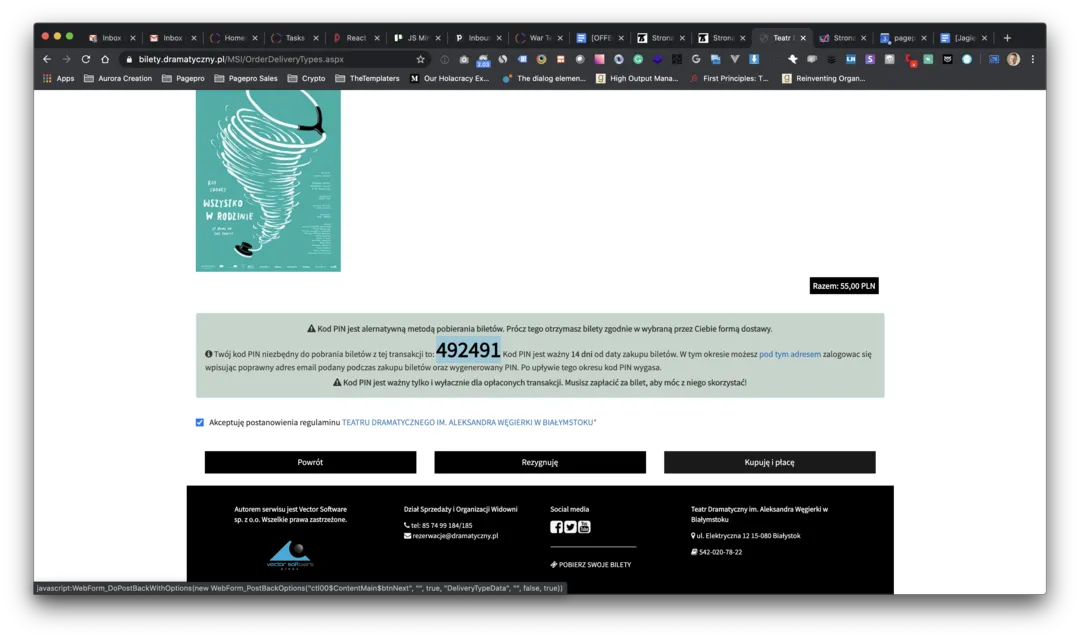Viewport: 1080px width, 639px height.
Task: Open The dialog elemen... bookmark
Action: [x=544, y=78]
